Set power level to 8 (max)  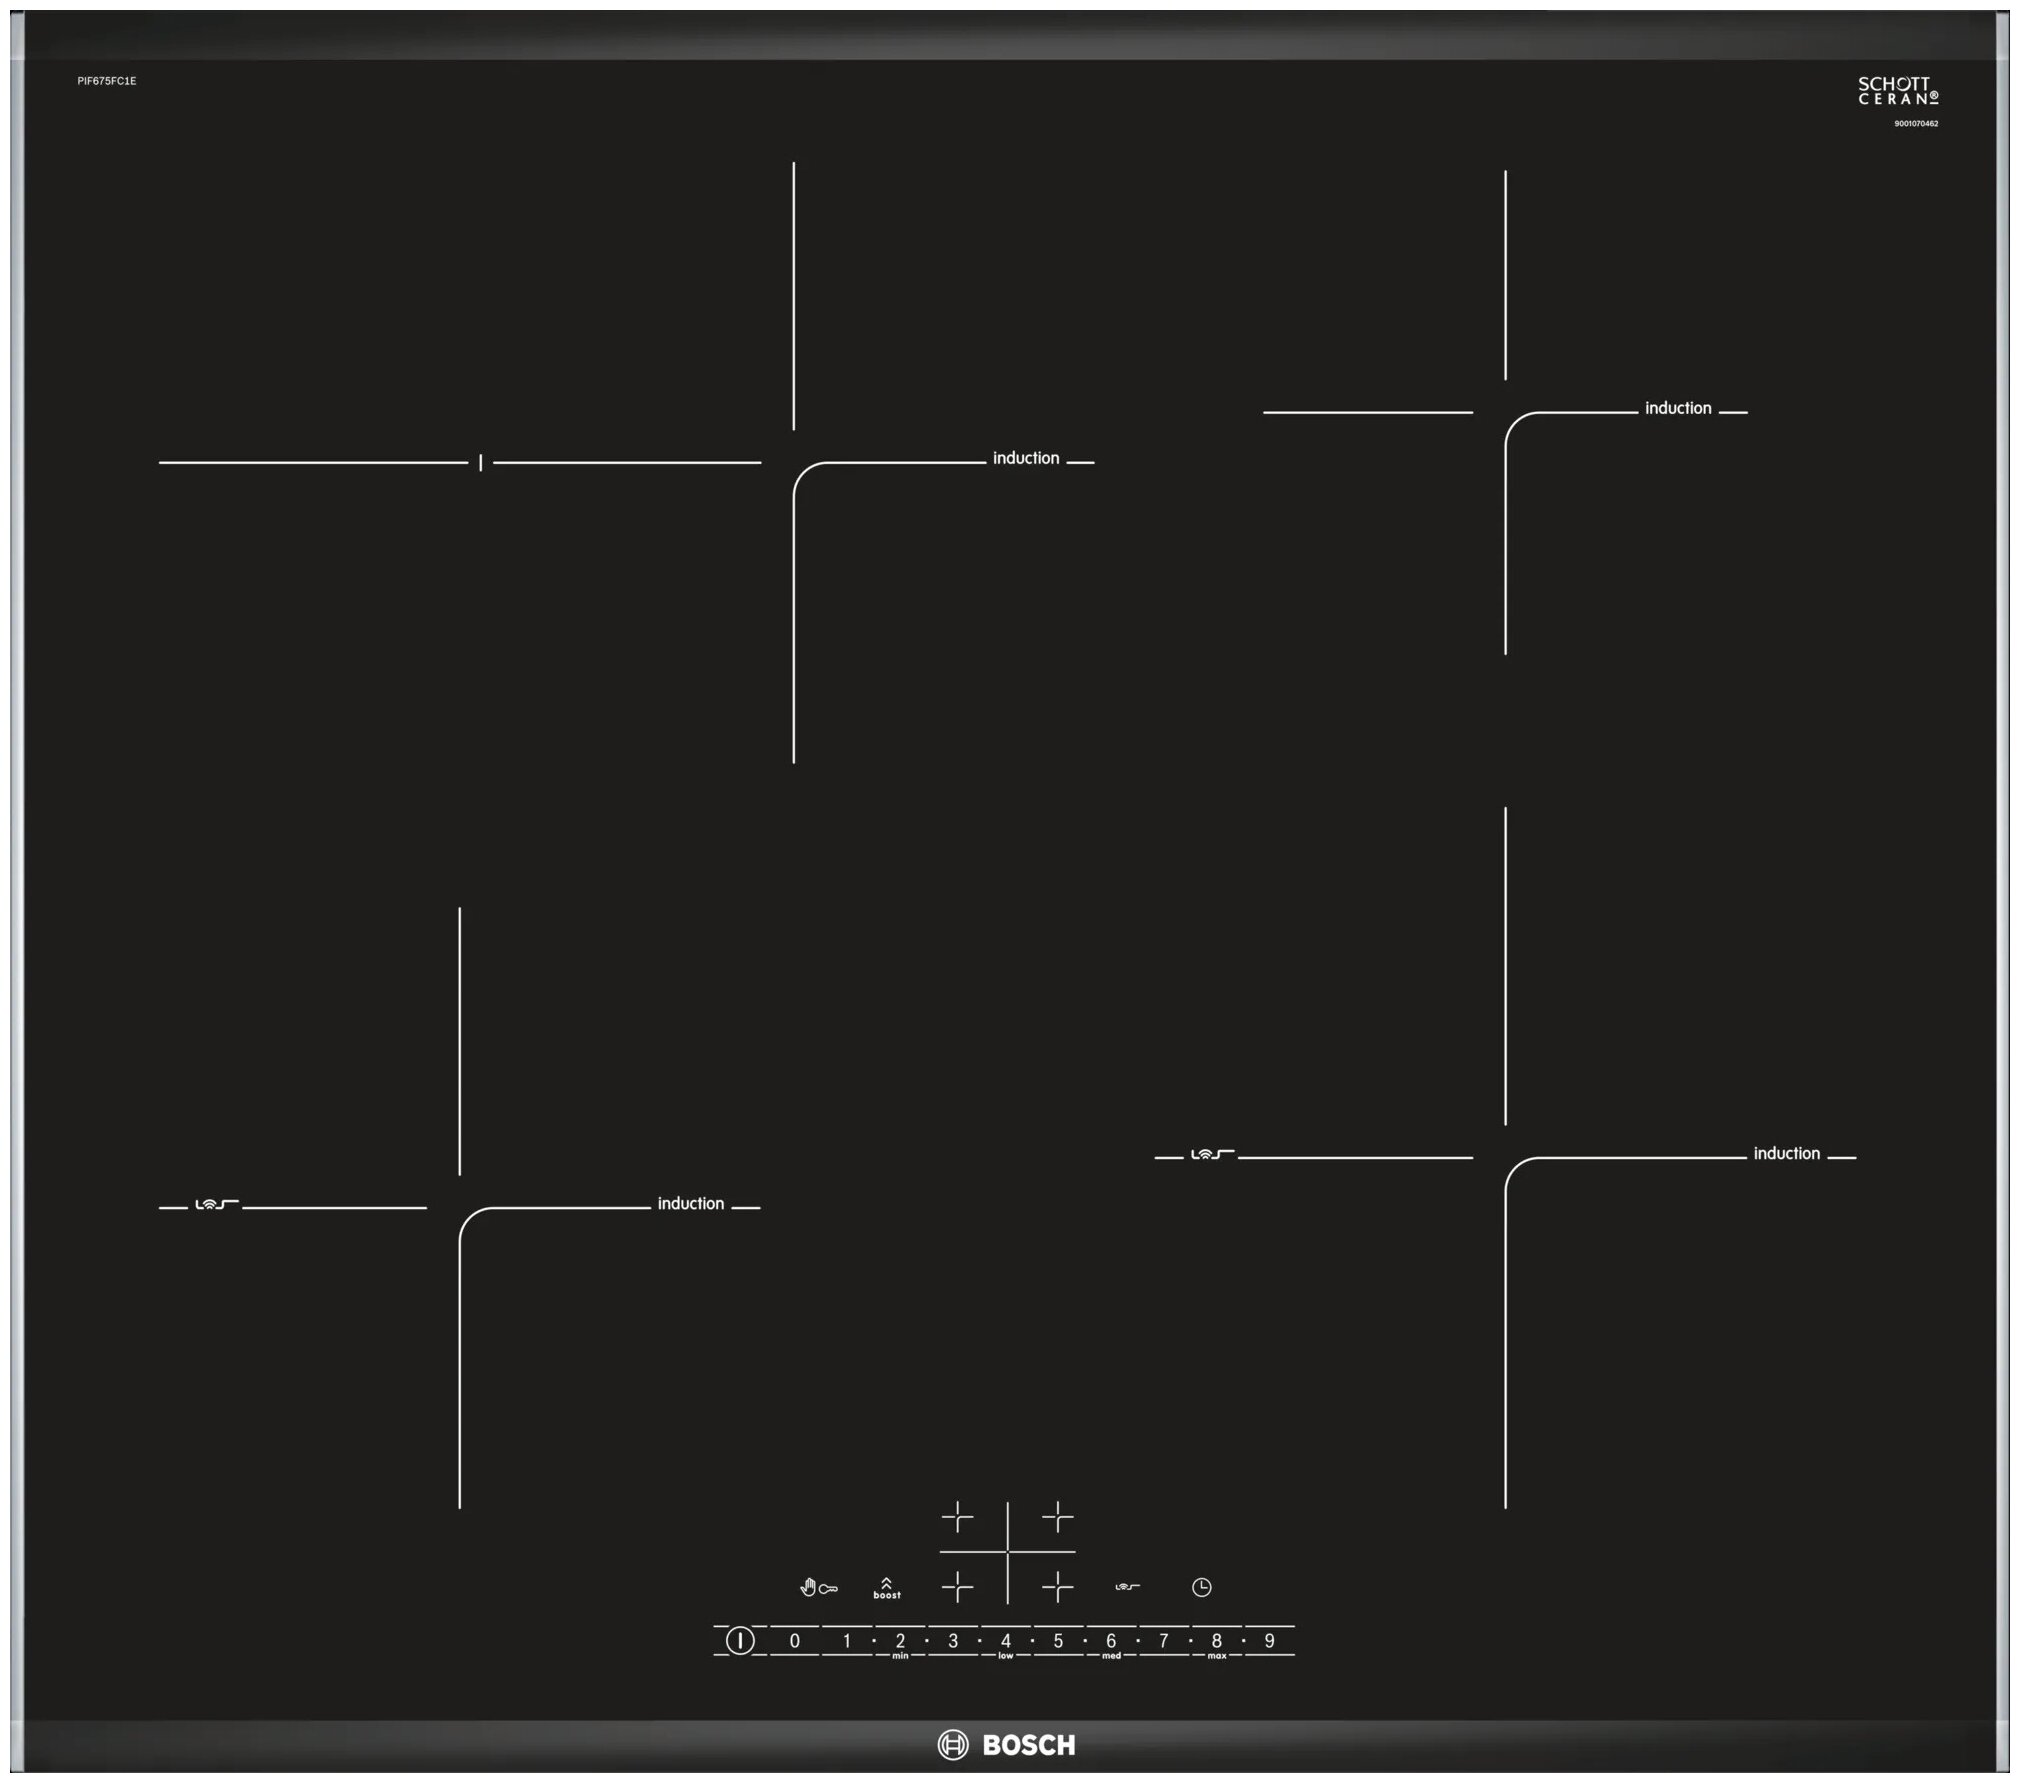point(1216,1641)
